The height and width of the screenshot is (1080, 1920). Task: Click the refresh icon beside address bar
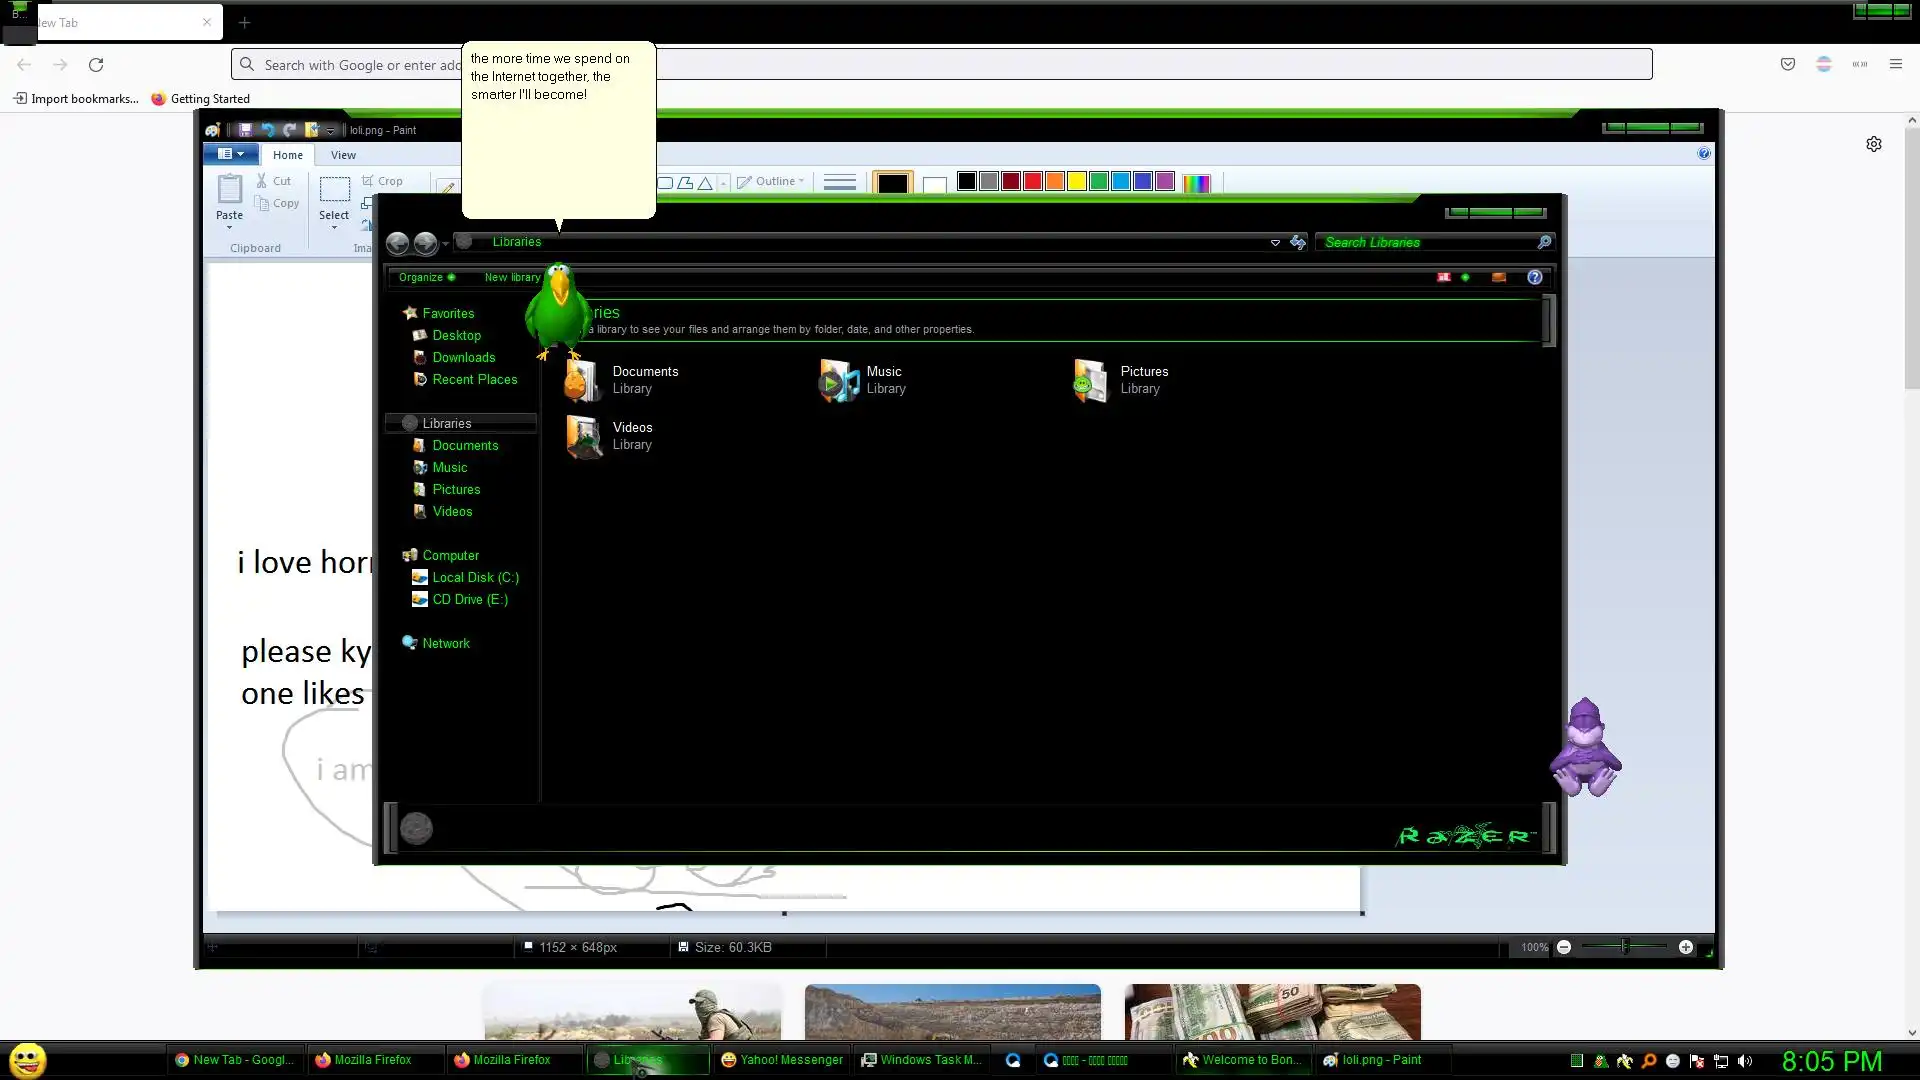(x=1298, y=242)
